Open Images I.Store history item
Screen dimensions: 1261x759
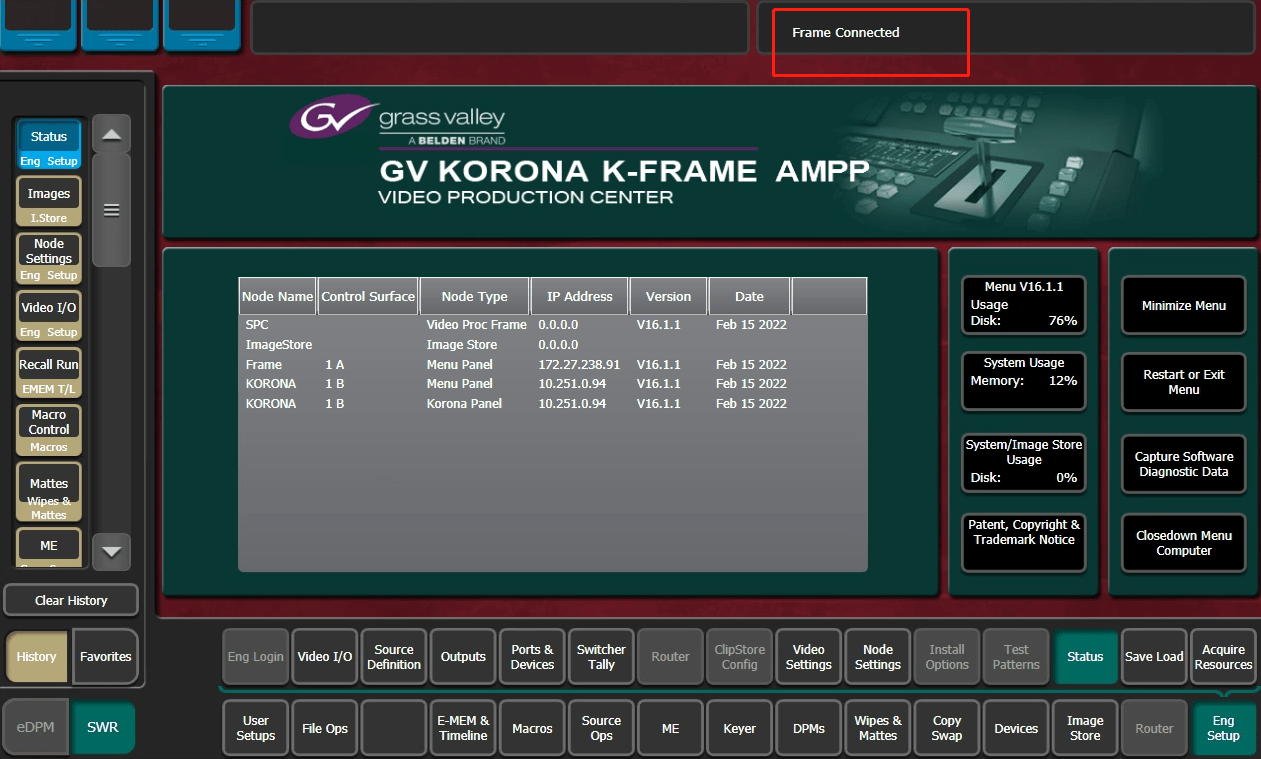coord(49,202)
